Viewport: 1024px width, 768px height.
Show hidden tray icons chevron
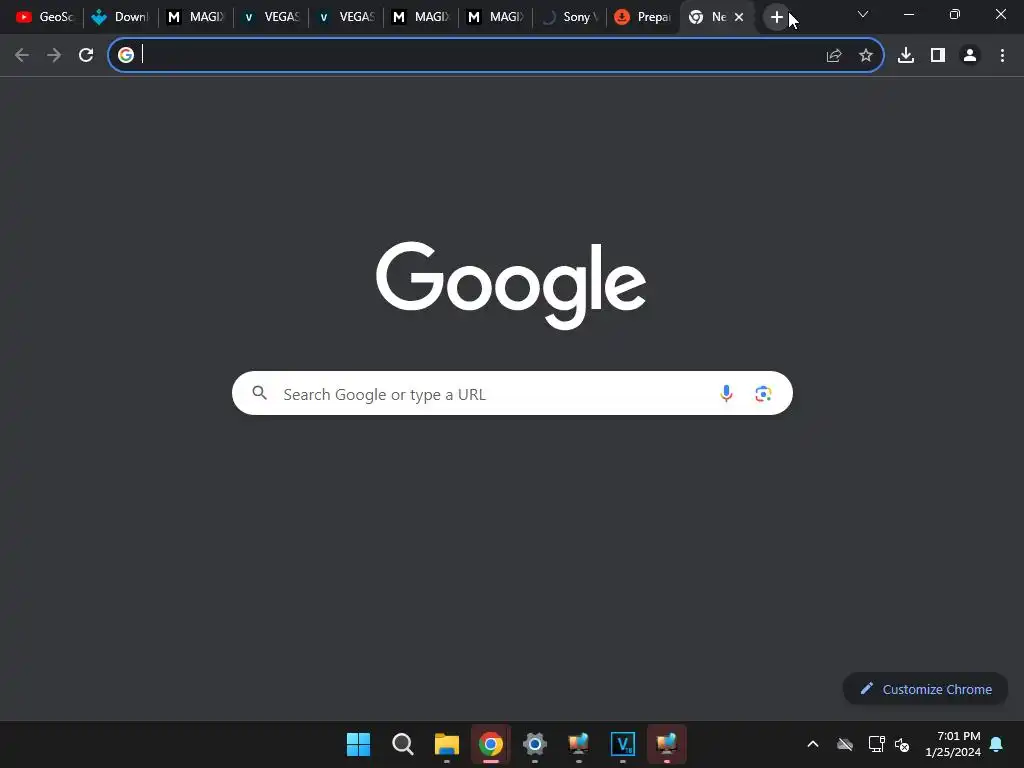coord(813,744)
